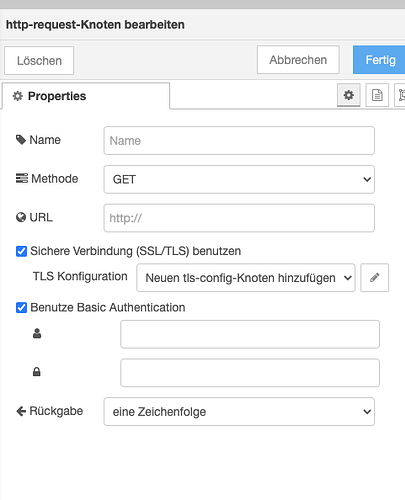Click the Löschen button
Viewport: 405px width, 500px height.
pyautogui.click(x=39, y=60)
